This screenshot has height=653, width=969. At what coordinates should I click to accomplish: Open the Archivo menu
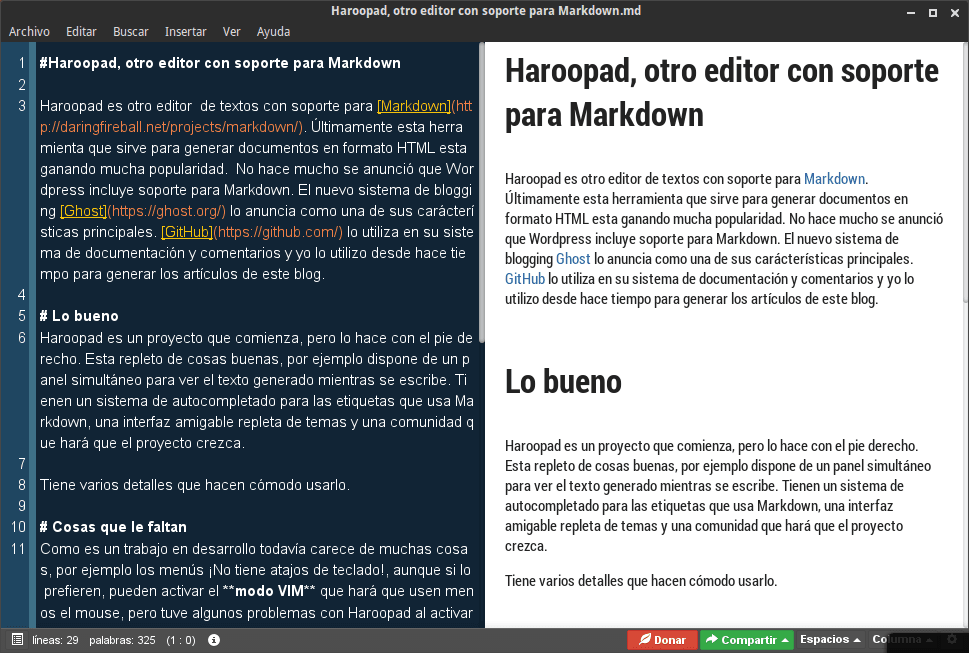coord(29,32)
